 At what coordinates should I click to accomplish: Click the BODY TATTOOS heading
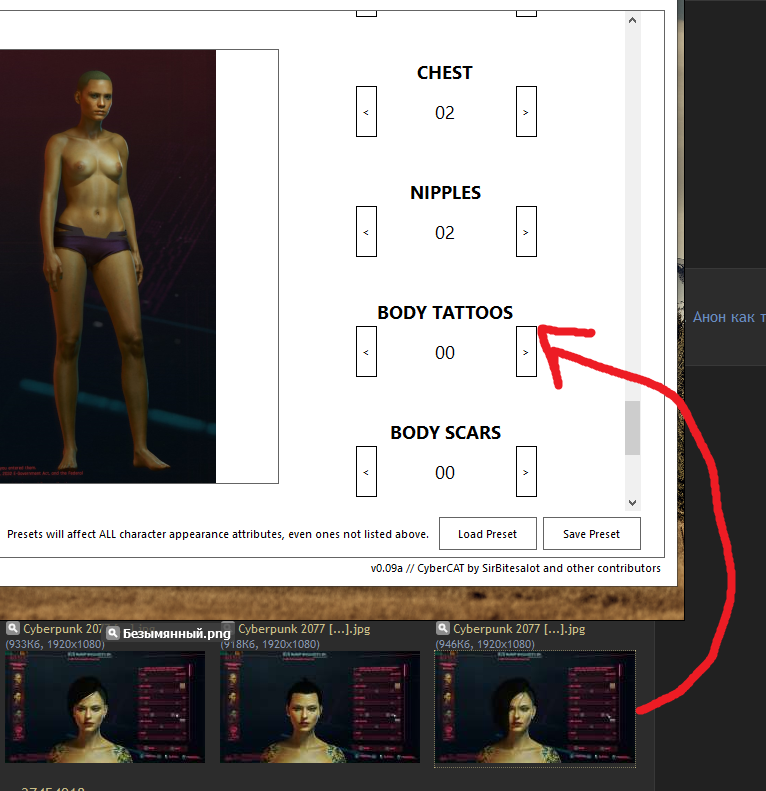pyautogui.click(x=445, y=313)
